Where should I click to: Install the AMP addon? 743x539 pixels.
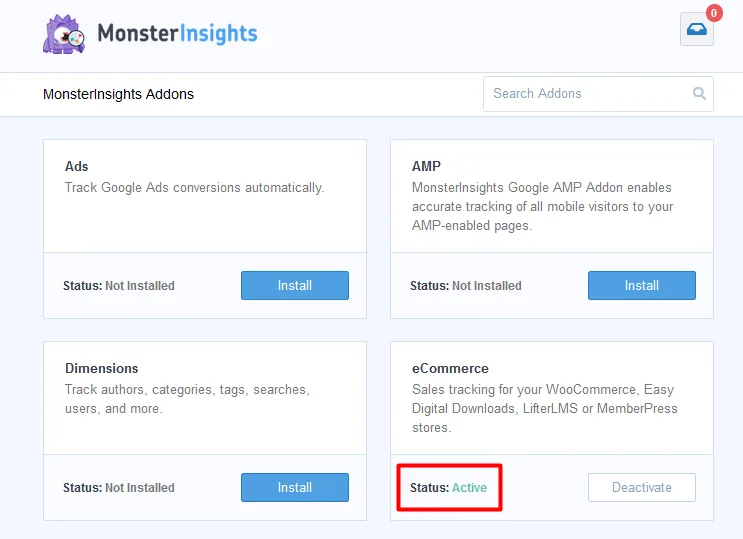click(x=641, y=285)
